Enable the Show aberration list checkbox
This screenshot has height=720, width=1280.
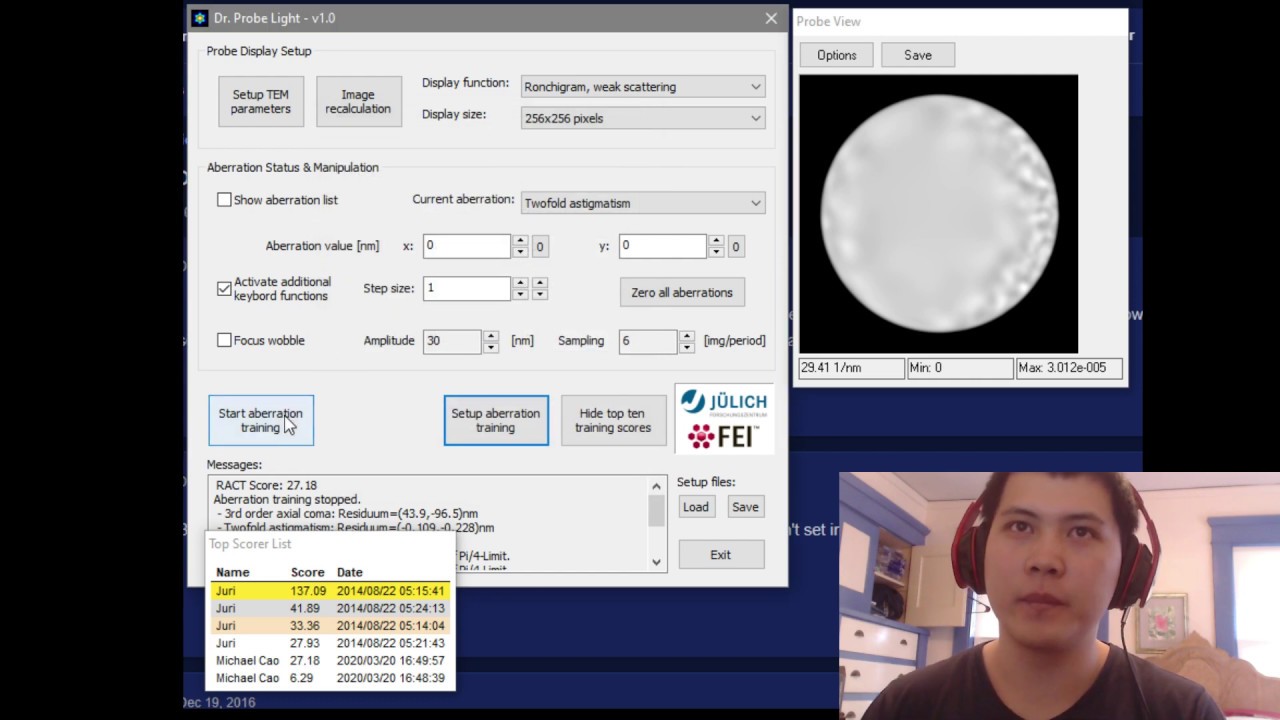[224, 200]
